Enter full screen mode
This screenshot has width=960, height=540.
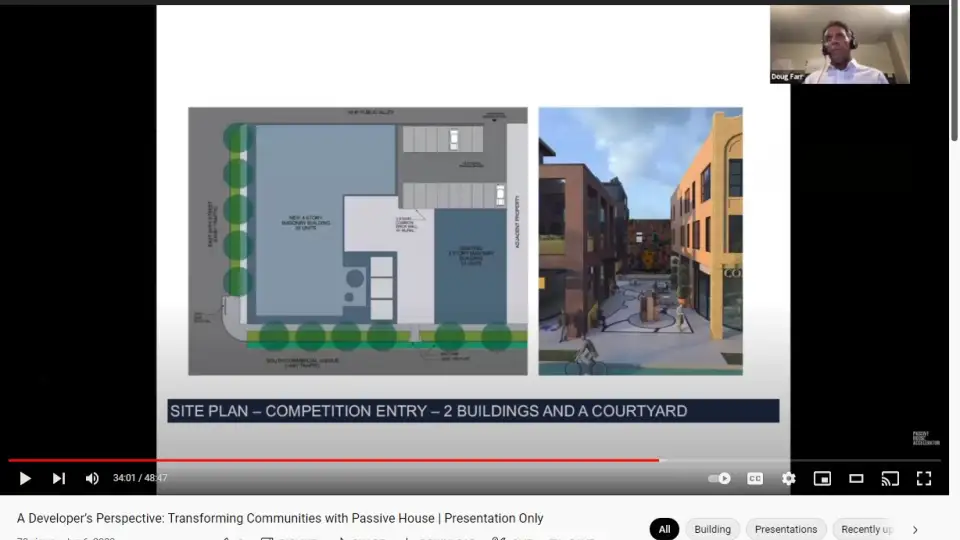coord(924,478)
